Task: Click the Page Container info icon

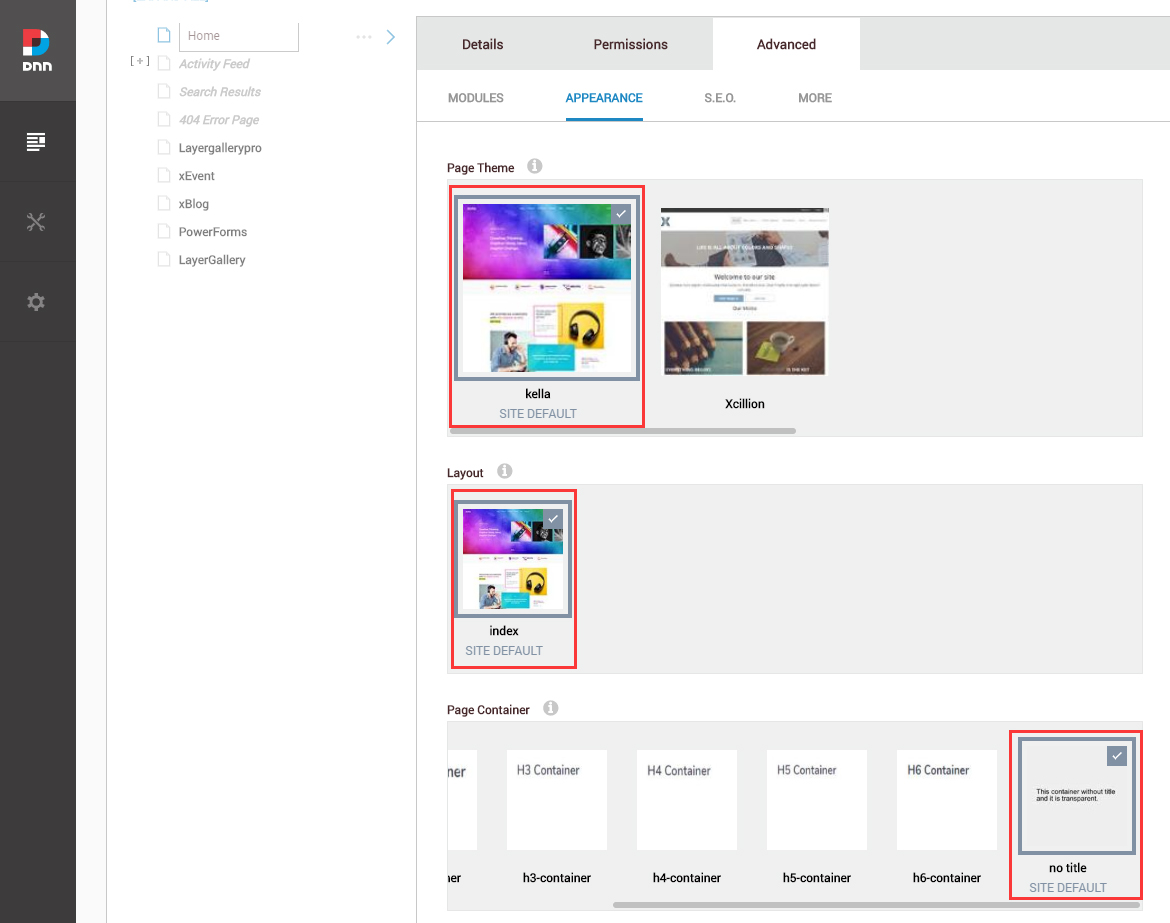Action: click(x=551, y=707)
